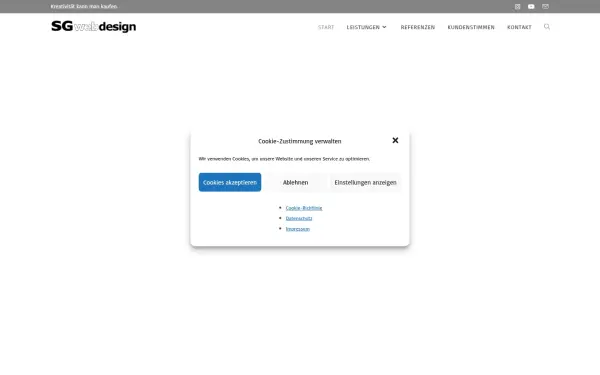
Task: Open the Datenschutz link
Action: (299, 218)
